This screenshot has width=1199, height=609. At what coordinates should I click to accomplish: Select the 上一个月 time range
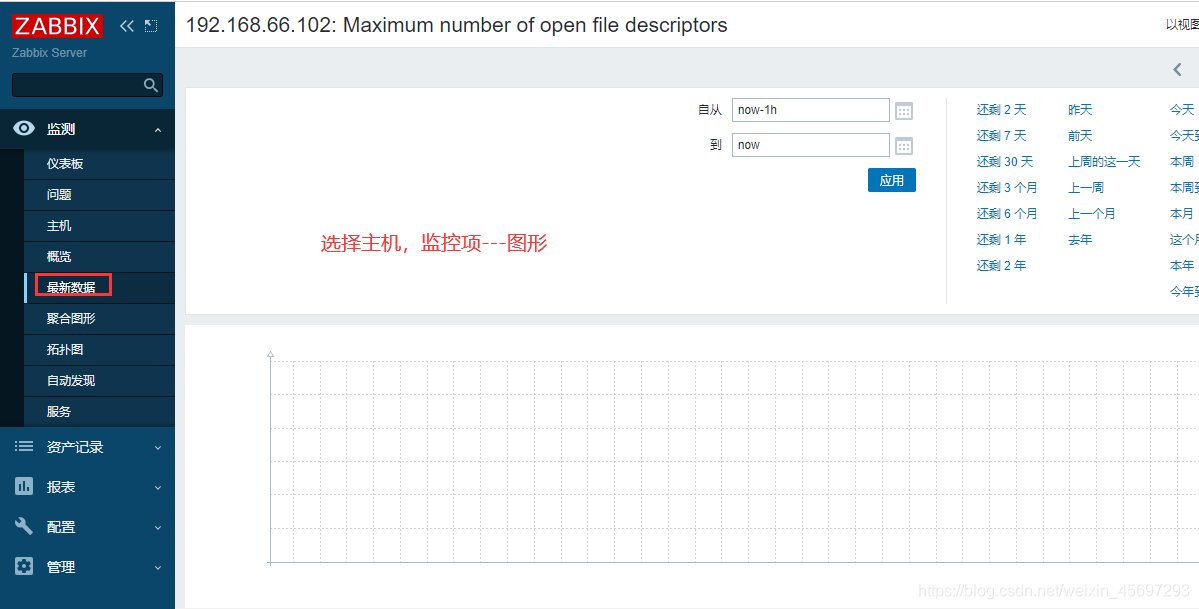(x=1092, y=213)
